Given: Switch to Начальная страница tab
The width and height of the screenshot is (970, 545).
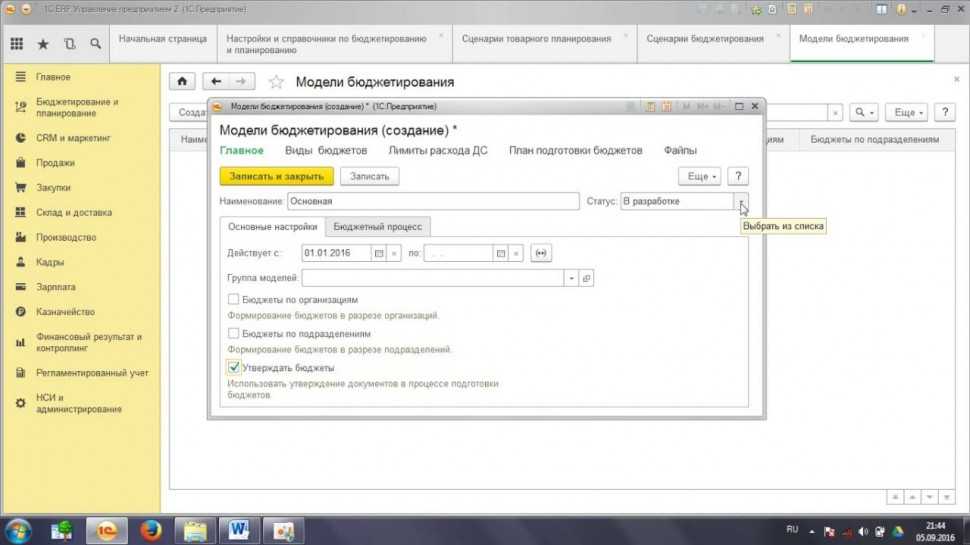Looking at the screenshot, I should click(x=163, y=44).
